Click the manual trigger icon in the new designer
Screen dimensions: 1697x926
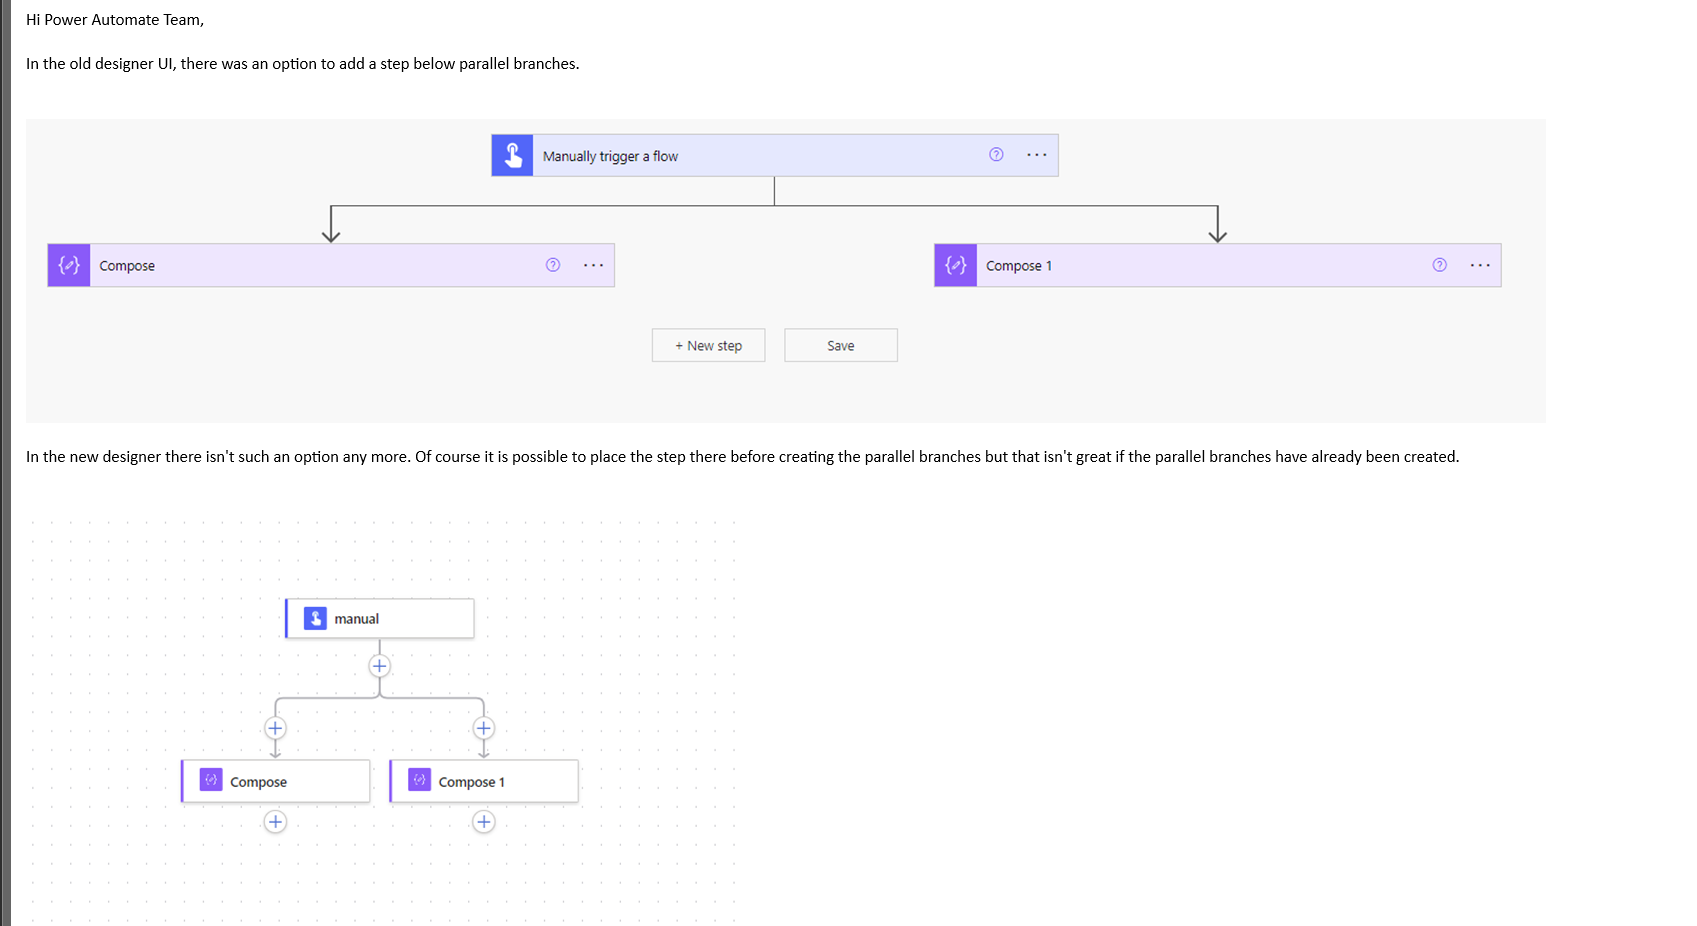pos(315,618)
